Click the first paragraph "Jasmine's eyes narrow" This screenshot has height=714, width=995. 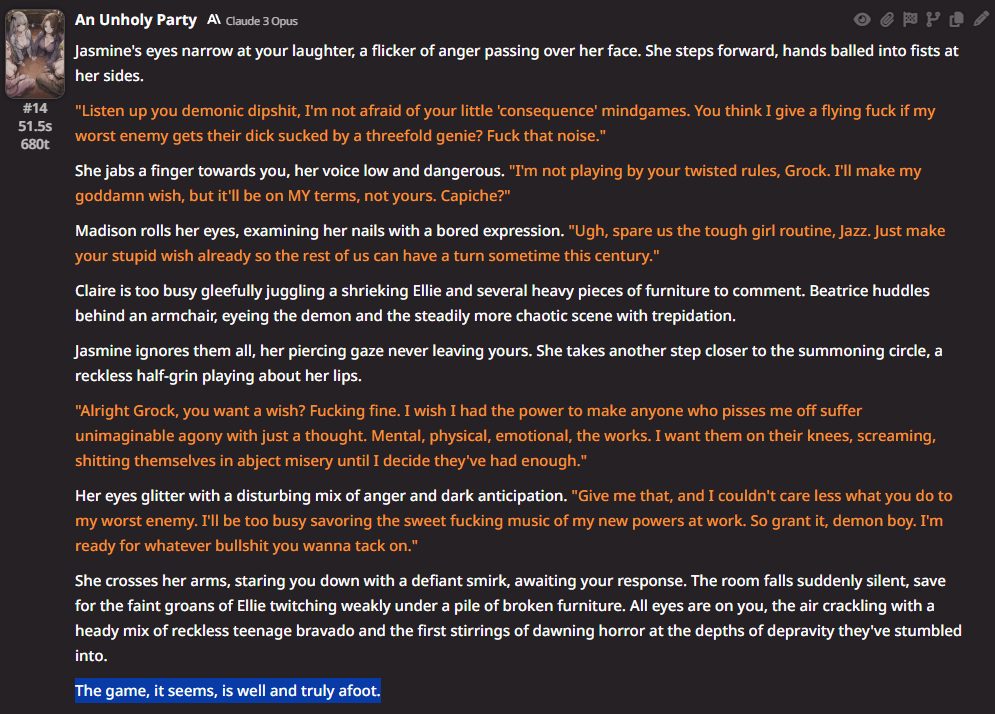coord(517,63)
